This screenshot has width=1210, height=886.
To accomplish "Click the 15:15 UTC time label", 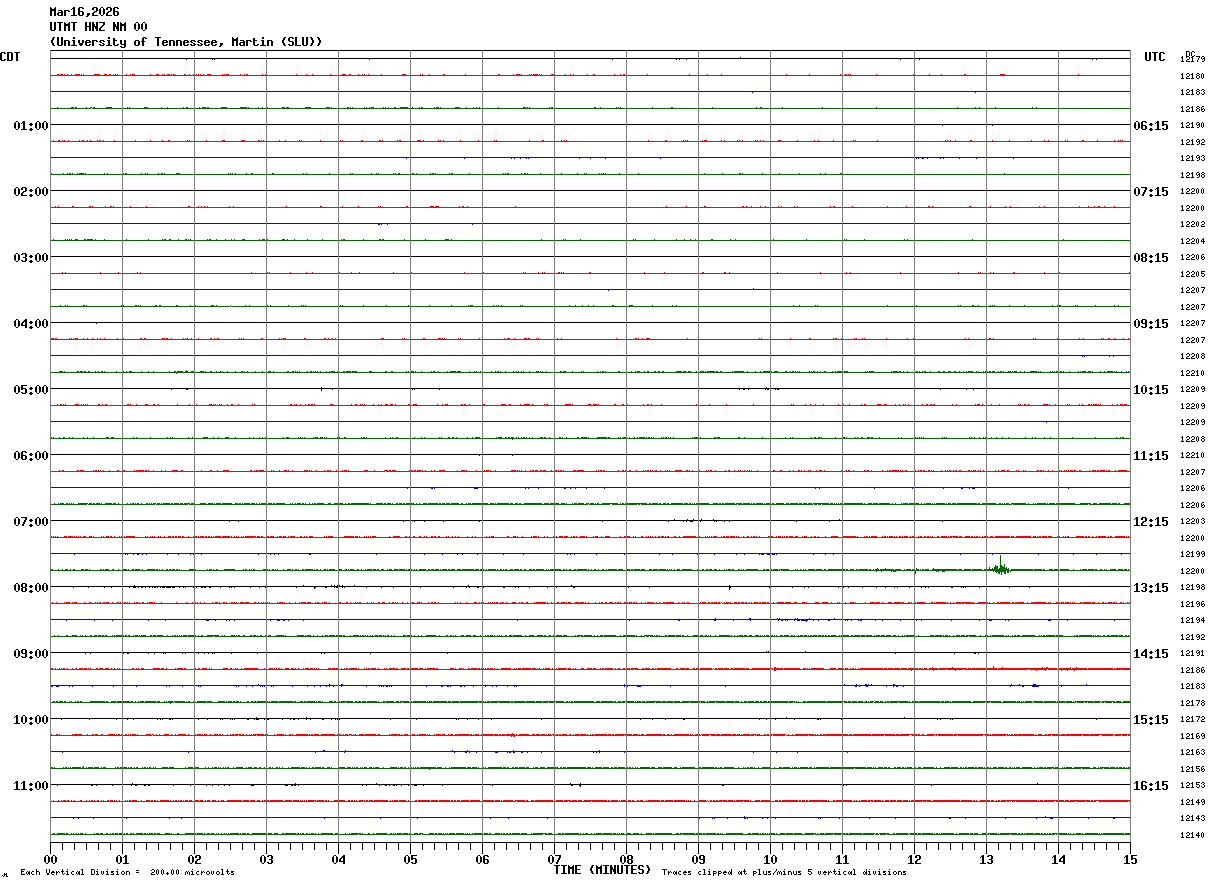I will tap(1150, 719).
